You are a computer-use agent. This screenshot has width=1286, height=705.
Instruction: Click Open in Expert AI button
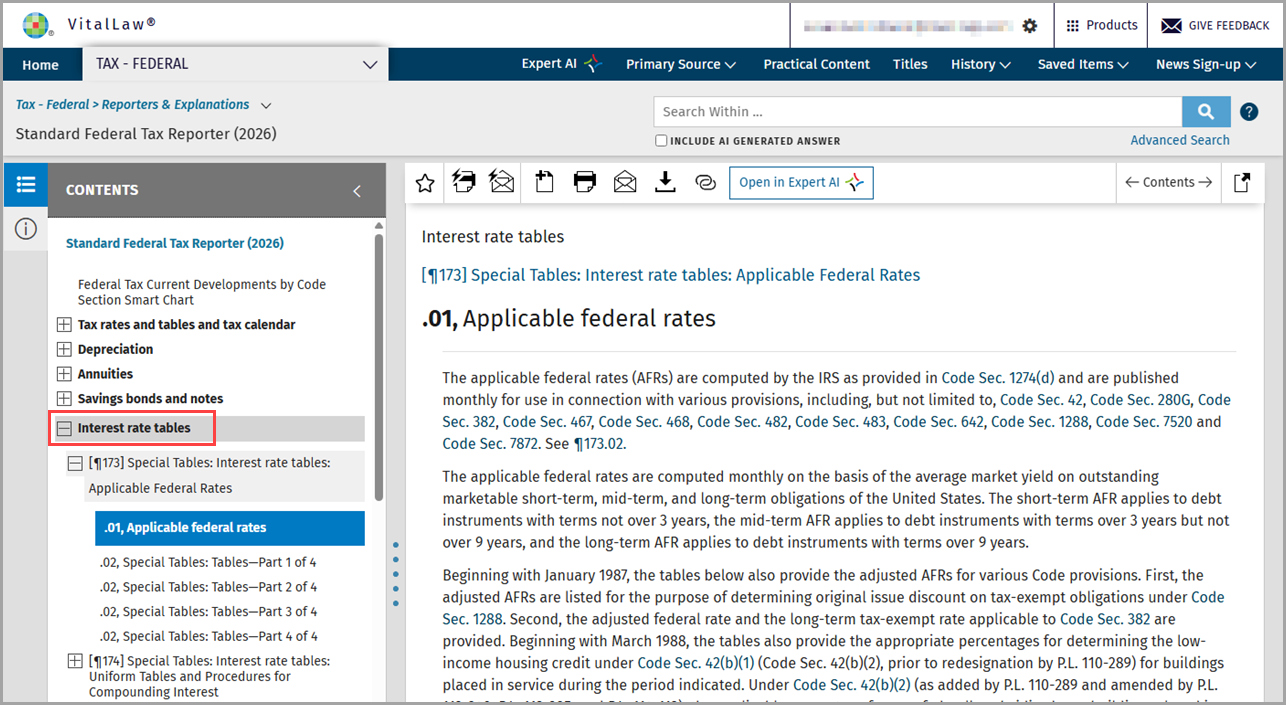[801, 182]
